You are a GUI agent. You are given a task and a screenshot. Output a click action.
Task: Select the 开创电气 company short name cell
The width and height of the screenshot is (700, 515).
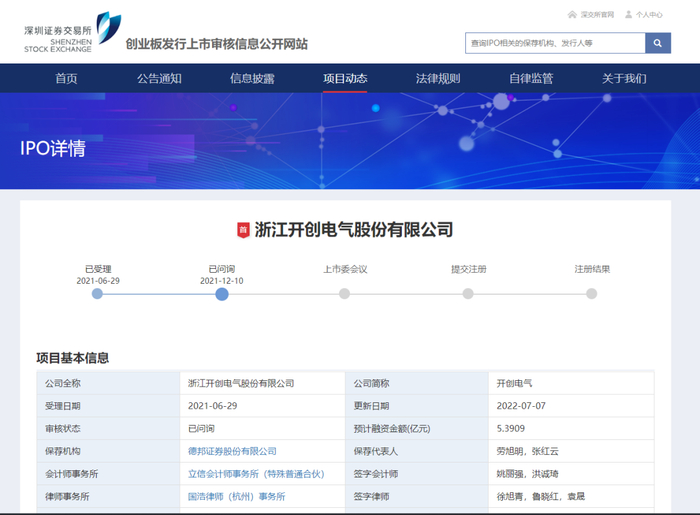pos(571,383)
